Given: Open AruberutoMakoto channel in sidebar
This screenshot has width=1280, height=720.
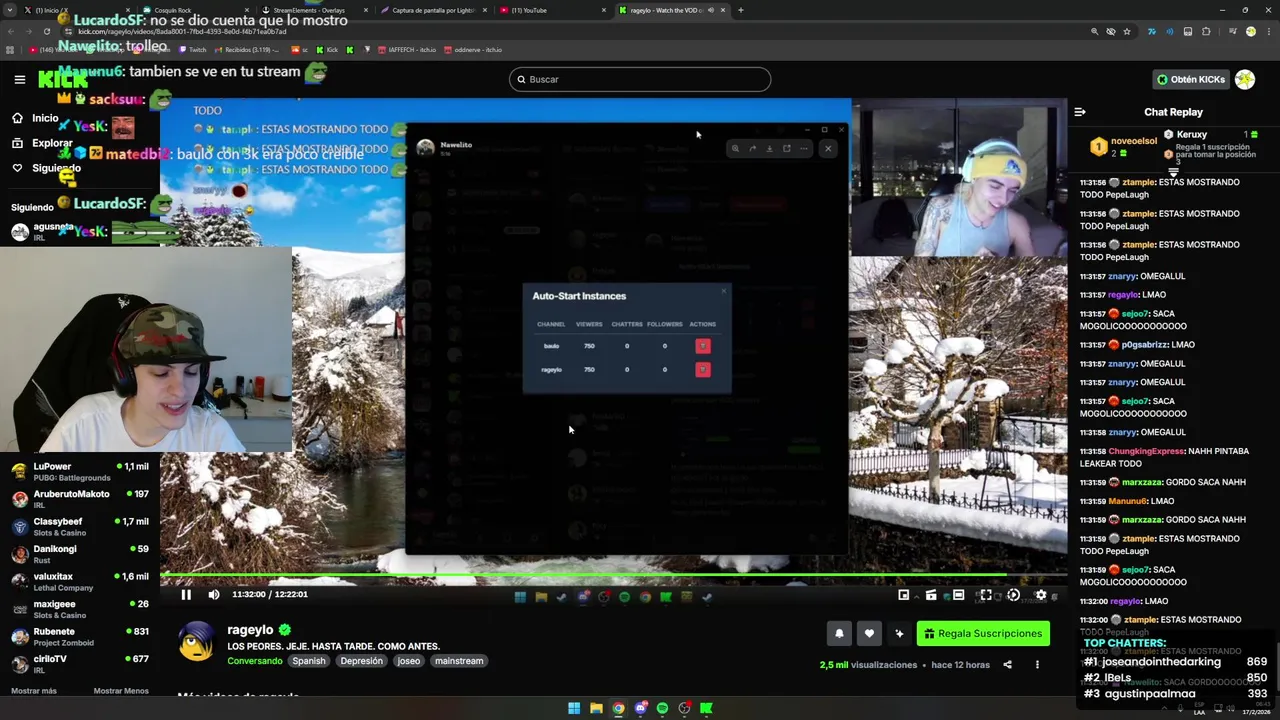Looking at the screenshot, I should pos(80,499).
